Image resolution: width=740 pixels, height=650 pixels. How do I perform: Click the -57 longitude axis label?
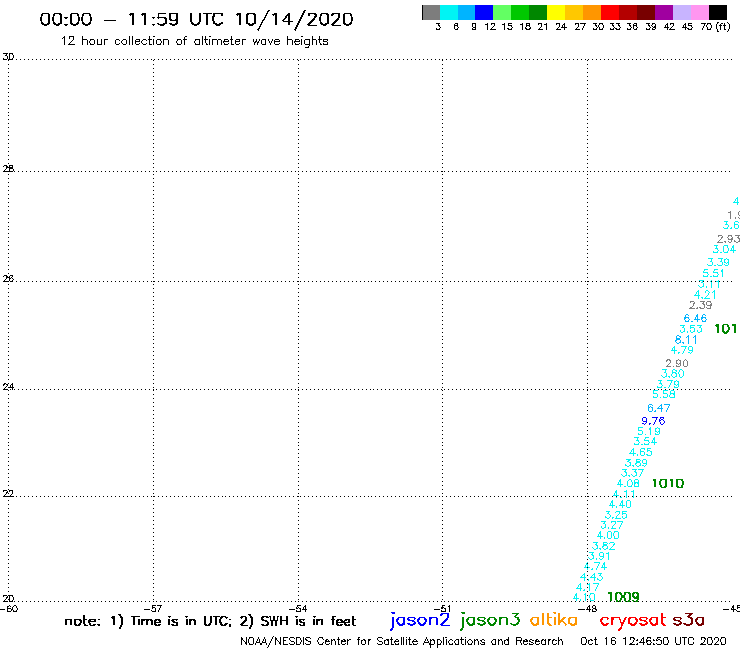153,609
